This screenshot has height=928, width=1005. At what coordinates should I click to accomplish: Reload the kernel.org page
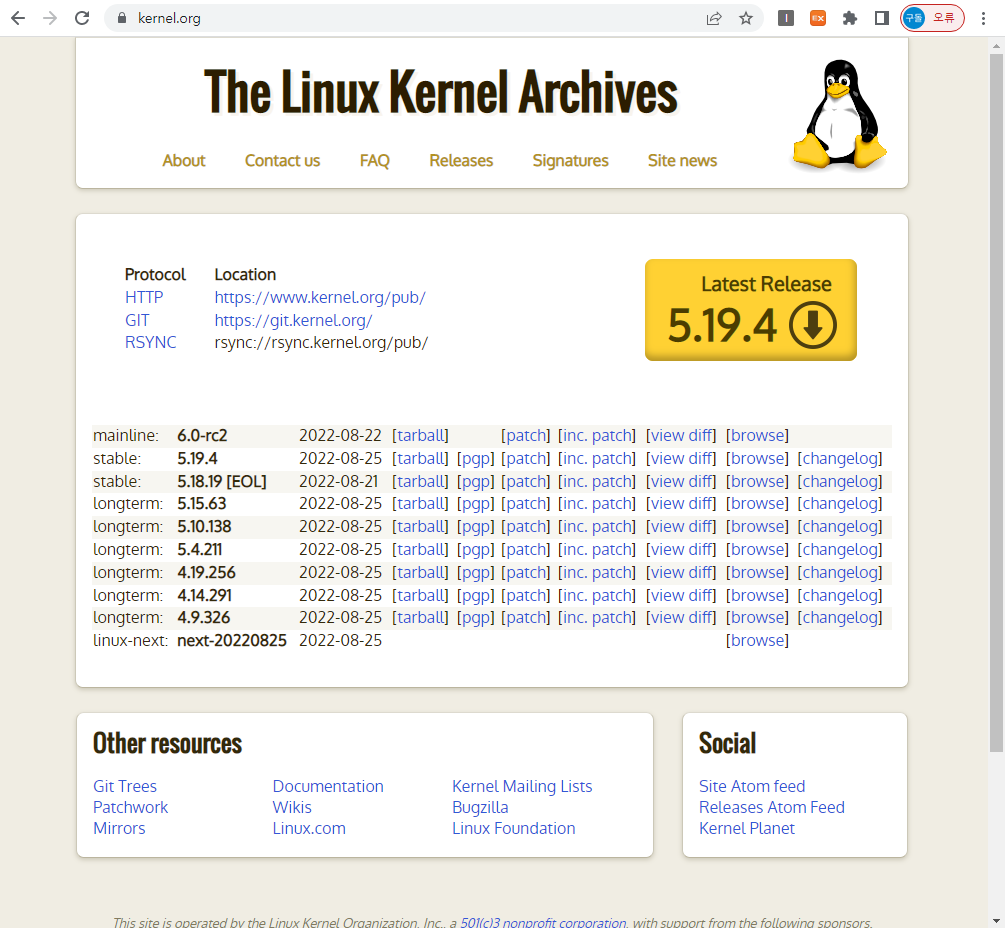[81, 18]
